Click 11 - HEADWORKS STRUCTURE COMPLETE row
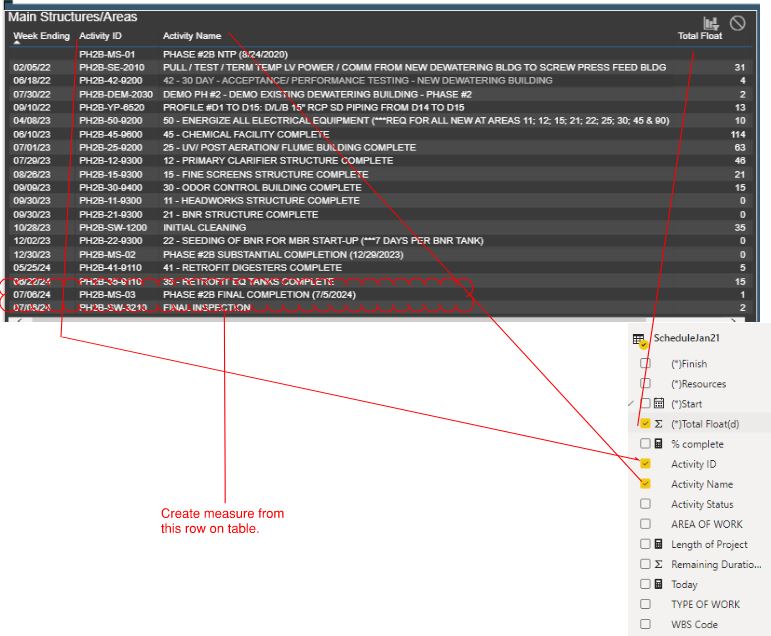 (261, 201)
